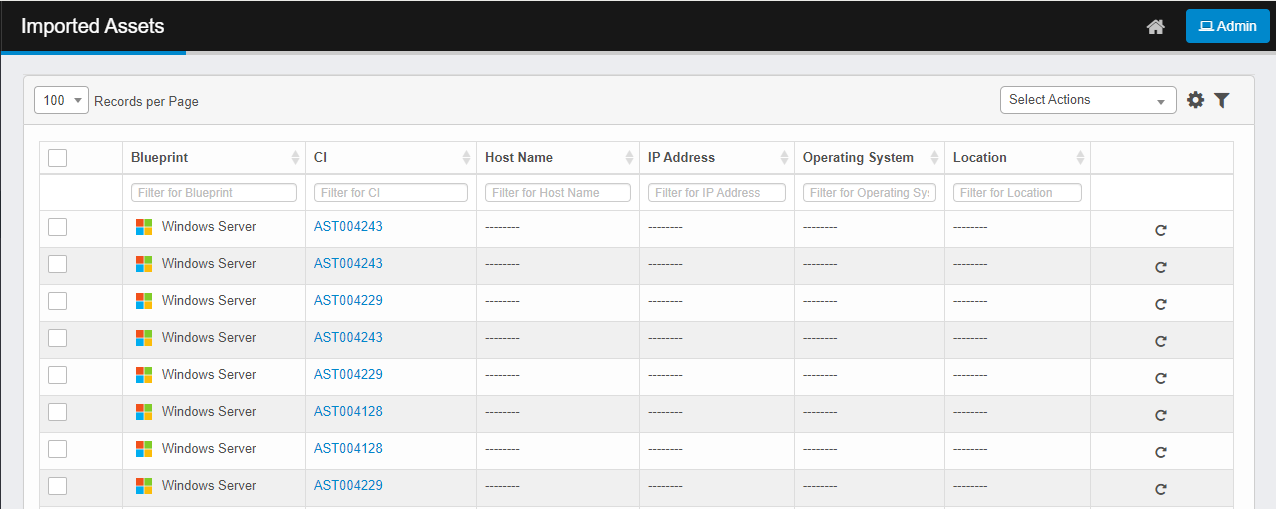The image size is (1276, 509).
Task: Check the first asset row checkbox
Action: (58, 227)
